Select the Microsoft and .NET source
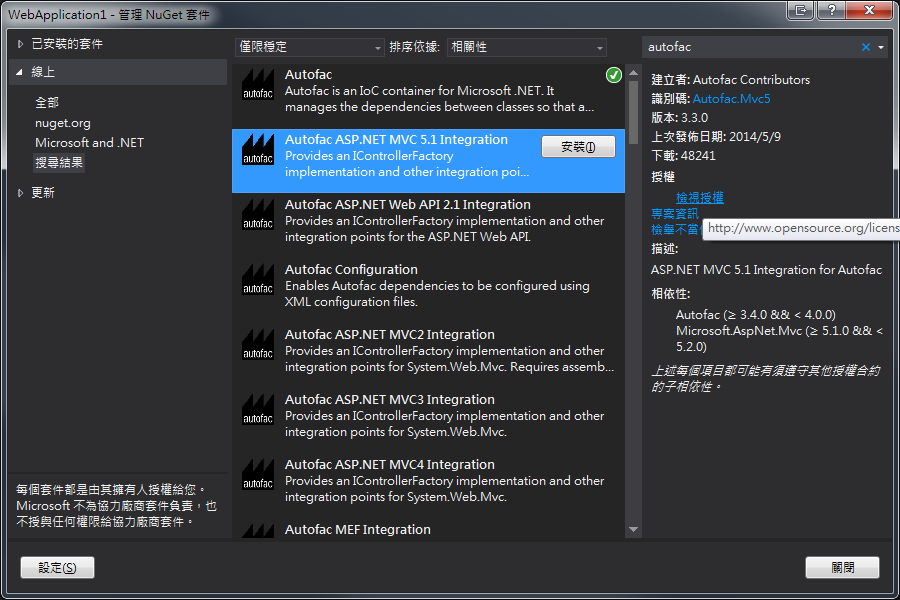This screenshot has width=900, height=600. (90, 142)
